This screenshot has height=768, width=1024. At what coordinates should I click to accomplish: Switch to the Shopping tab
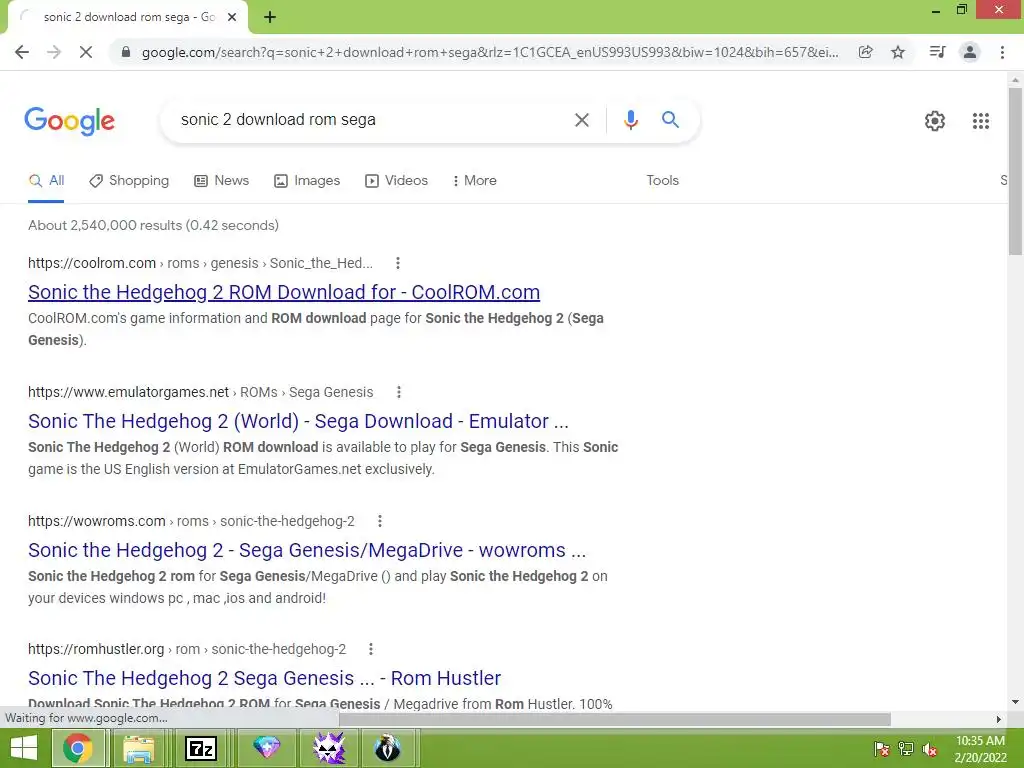pyautogui.click(x=129, y=181)
